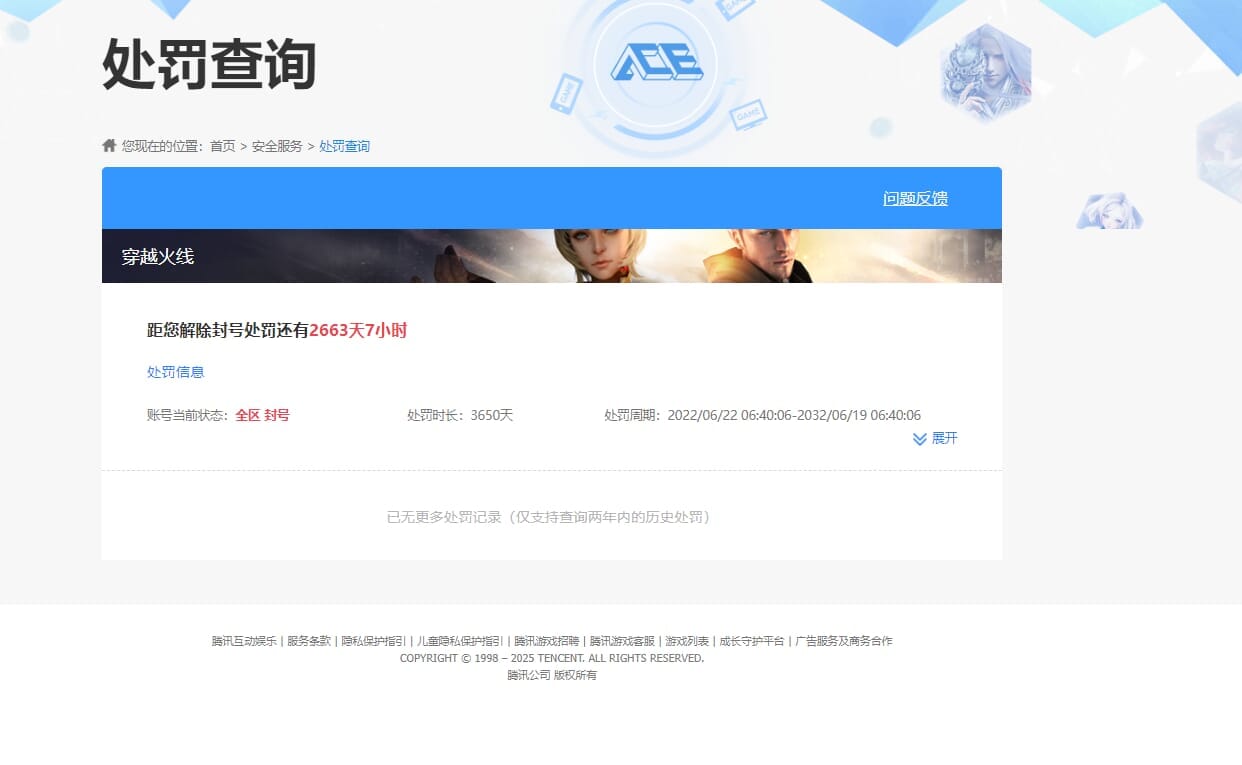Click the double-chevron expand icon
This screenshot has width=1242, height=765.
[x=920, y=439]
